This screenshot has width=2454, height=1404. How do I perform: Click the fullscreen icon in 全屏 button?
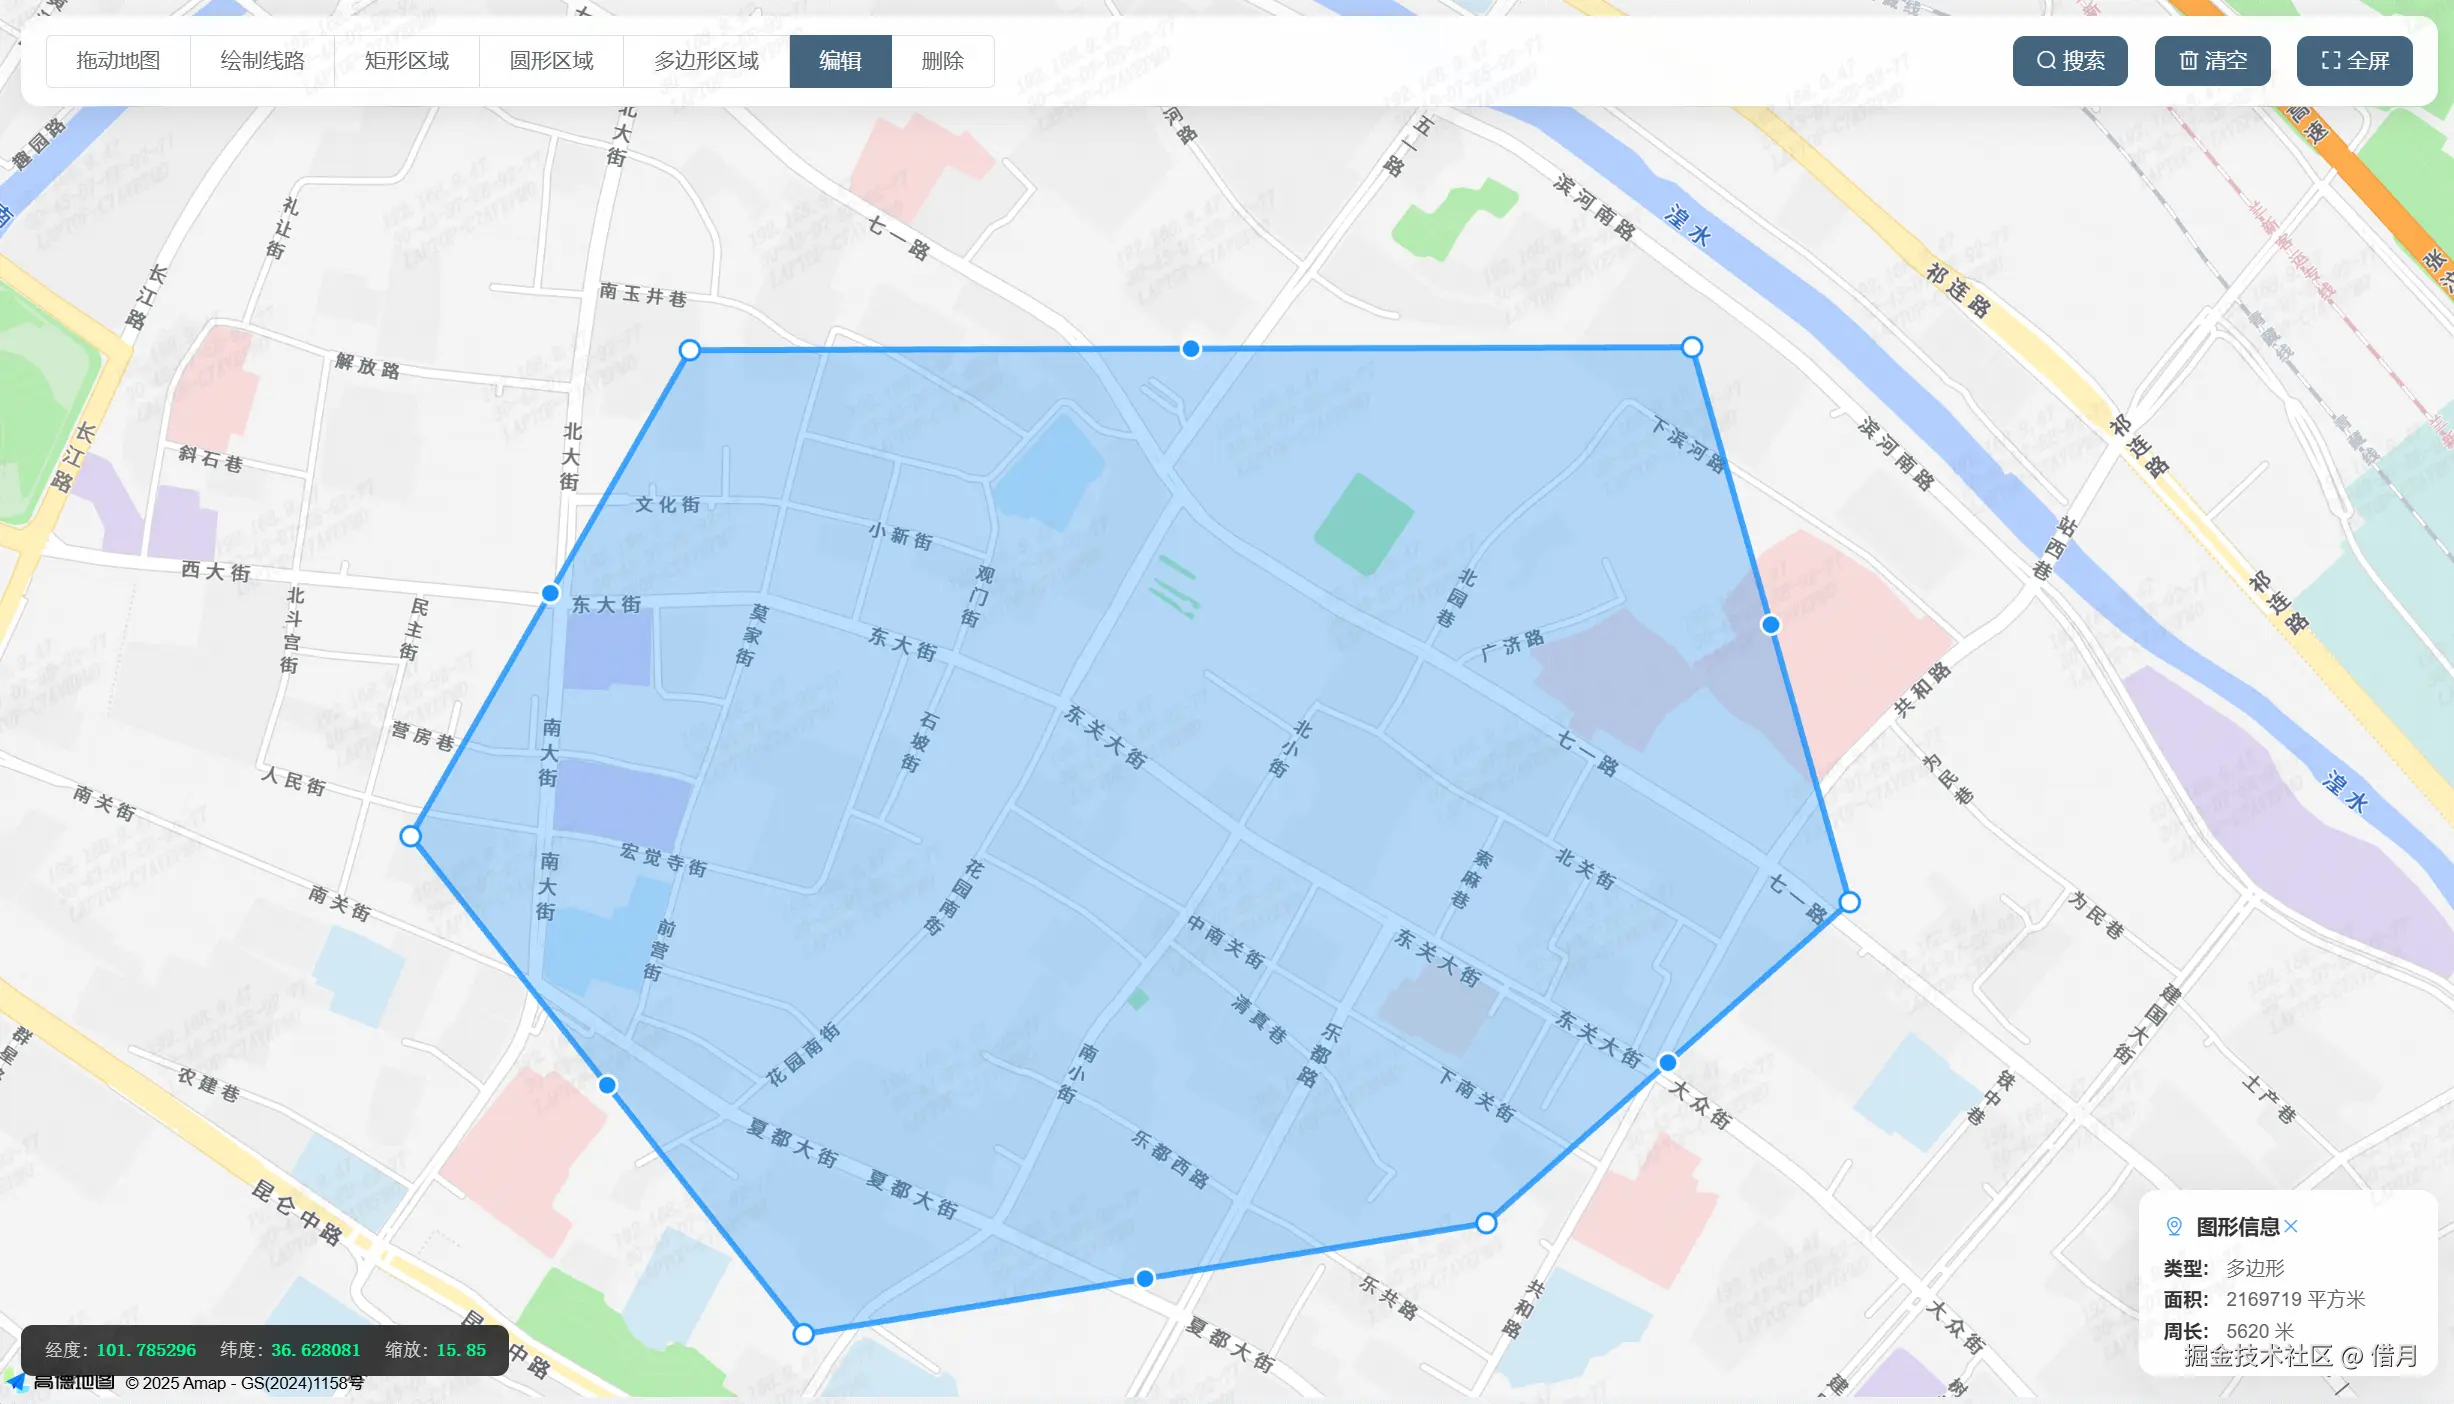2330,61
